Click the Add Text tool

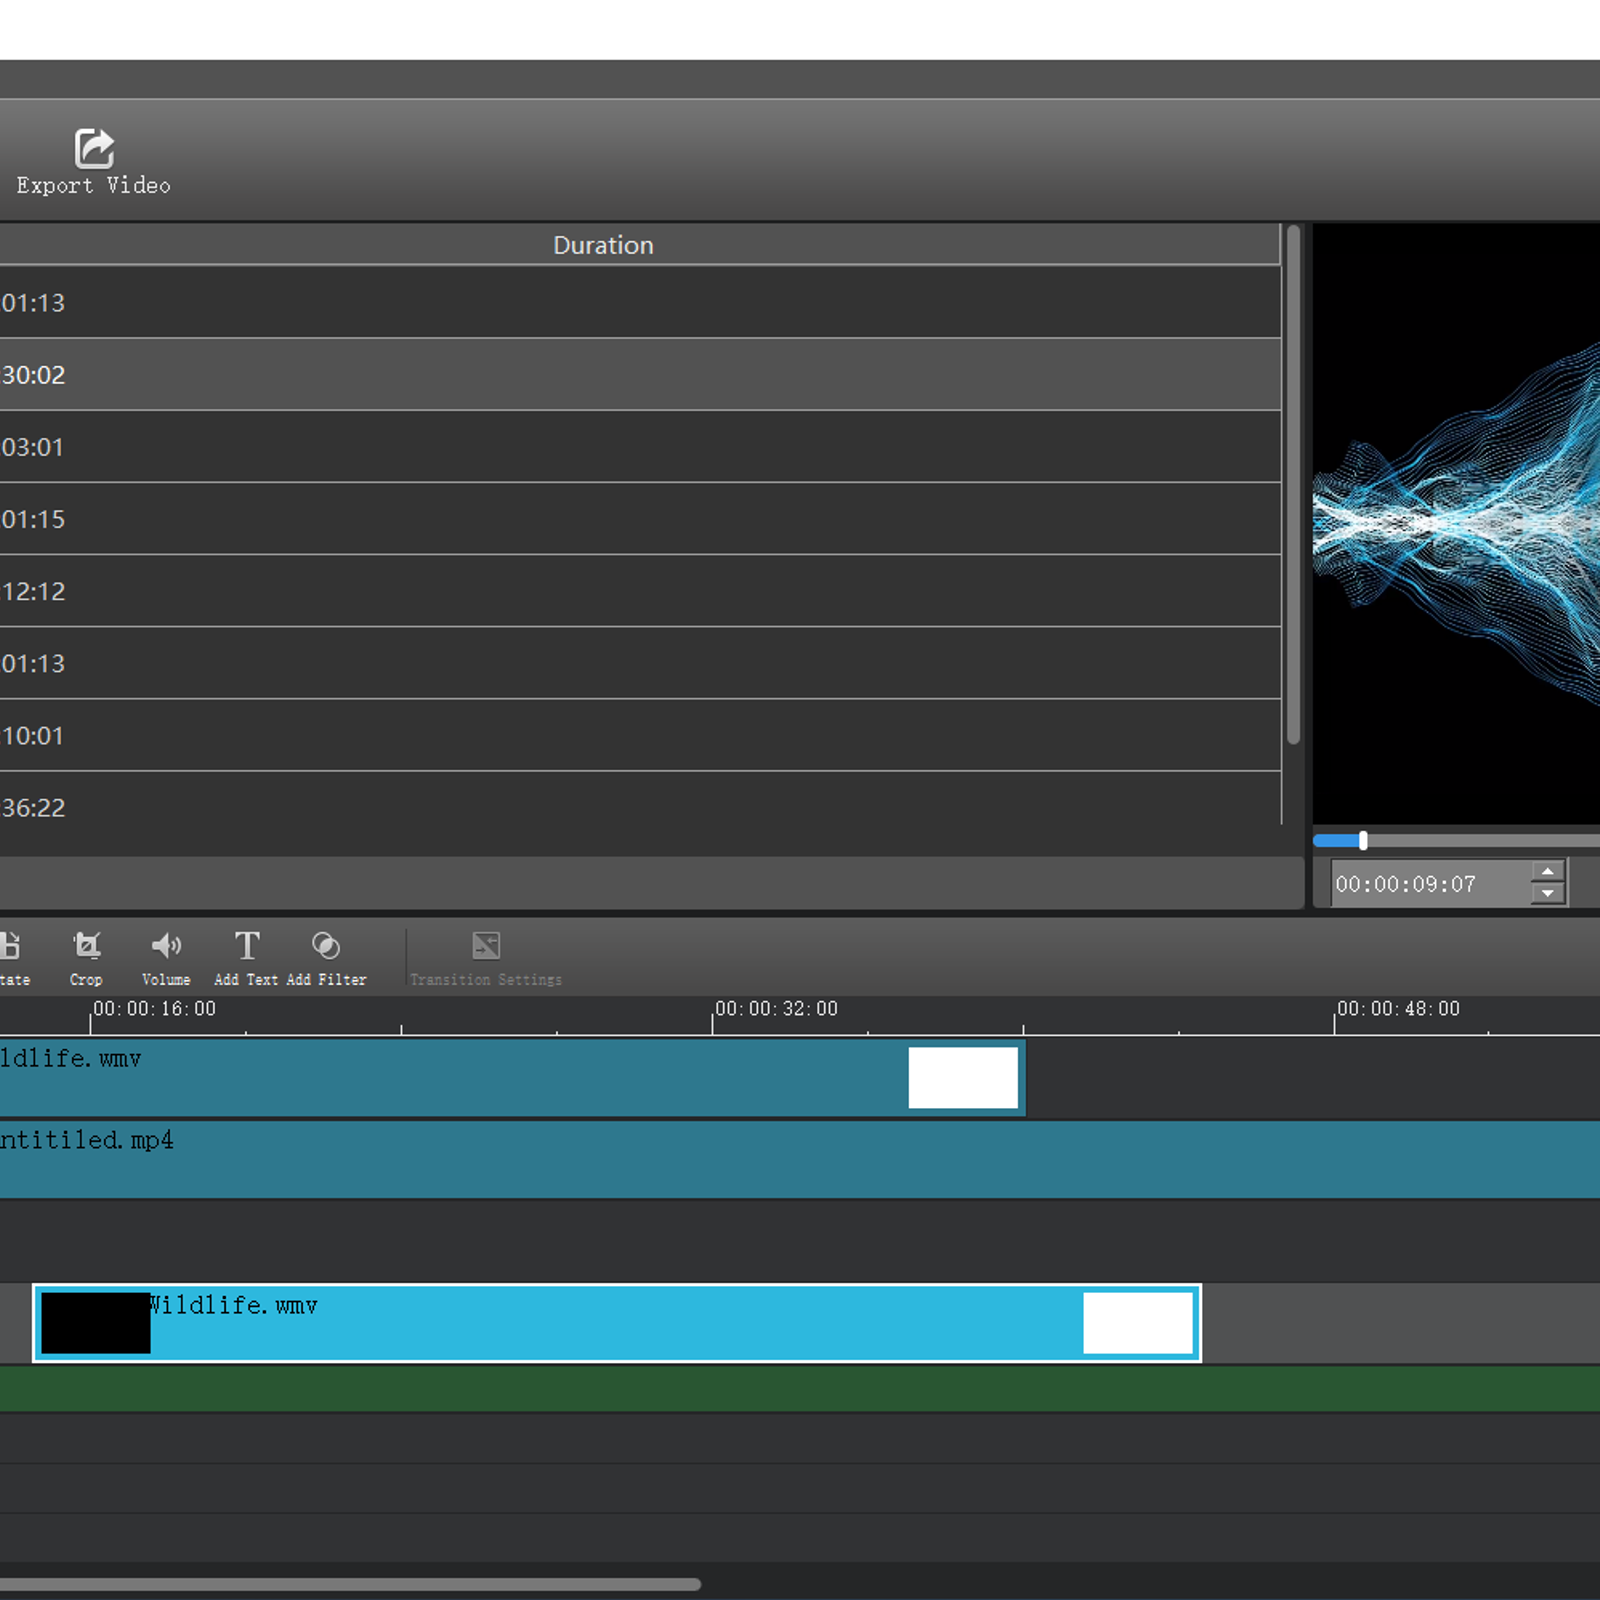coord(247,946)
